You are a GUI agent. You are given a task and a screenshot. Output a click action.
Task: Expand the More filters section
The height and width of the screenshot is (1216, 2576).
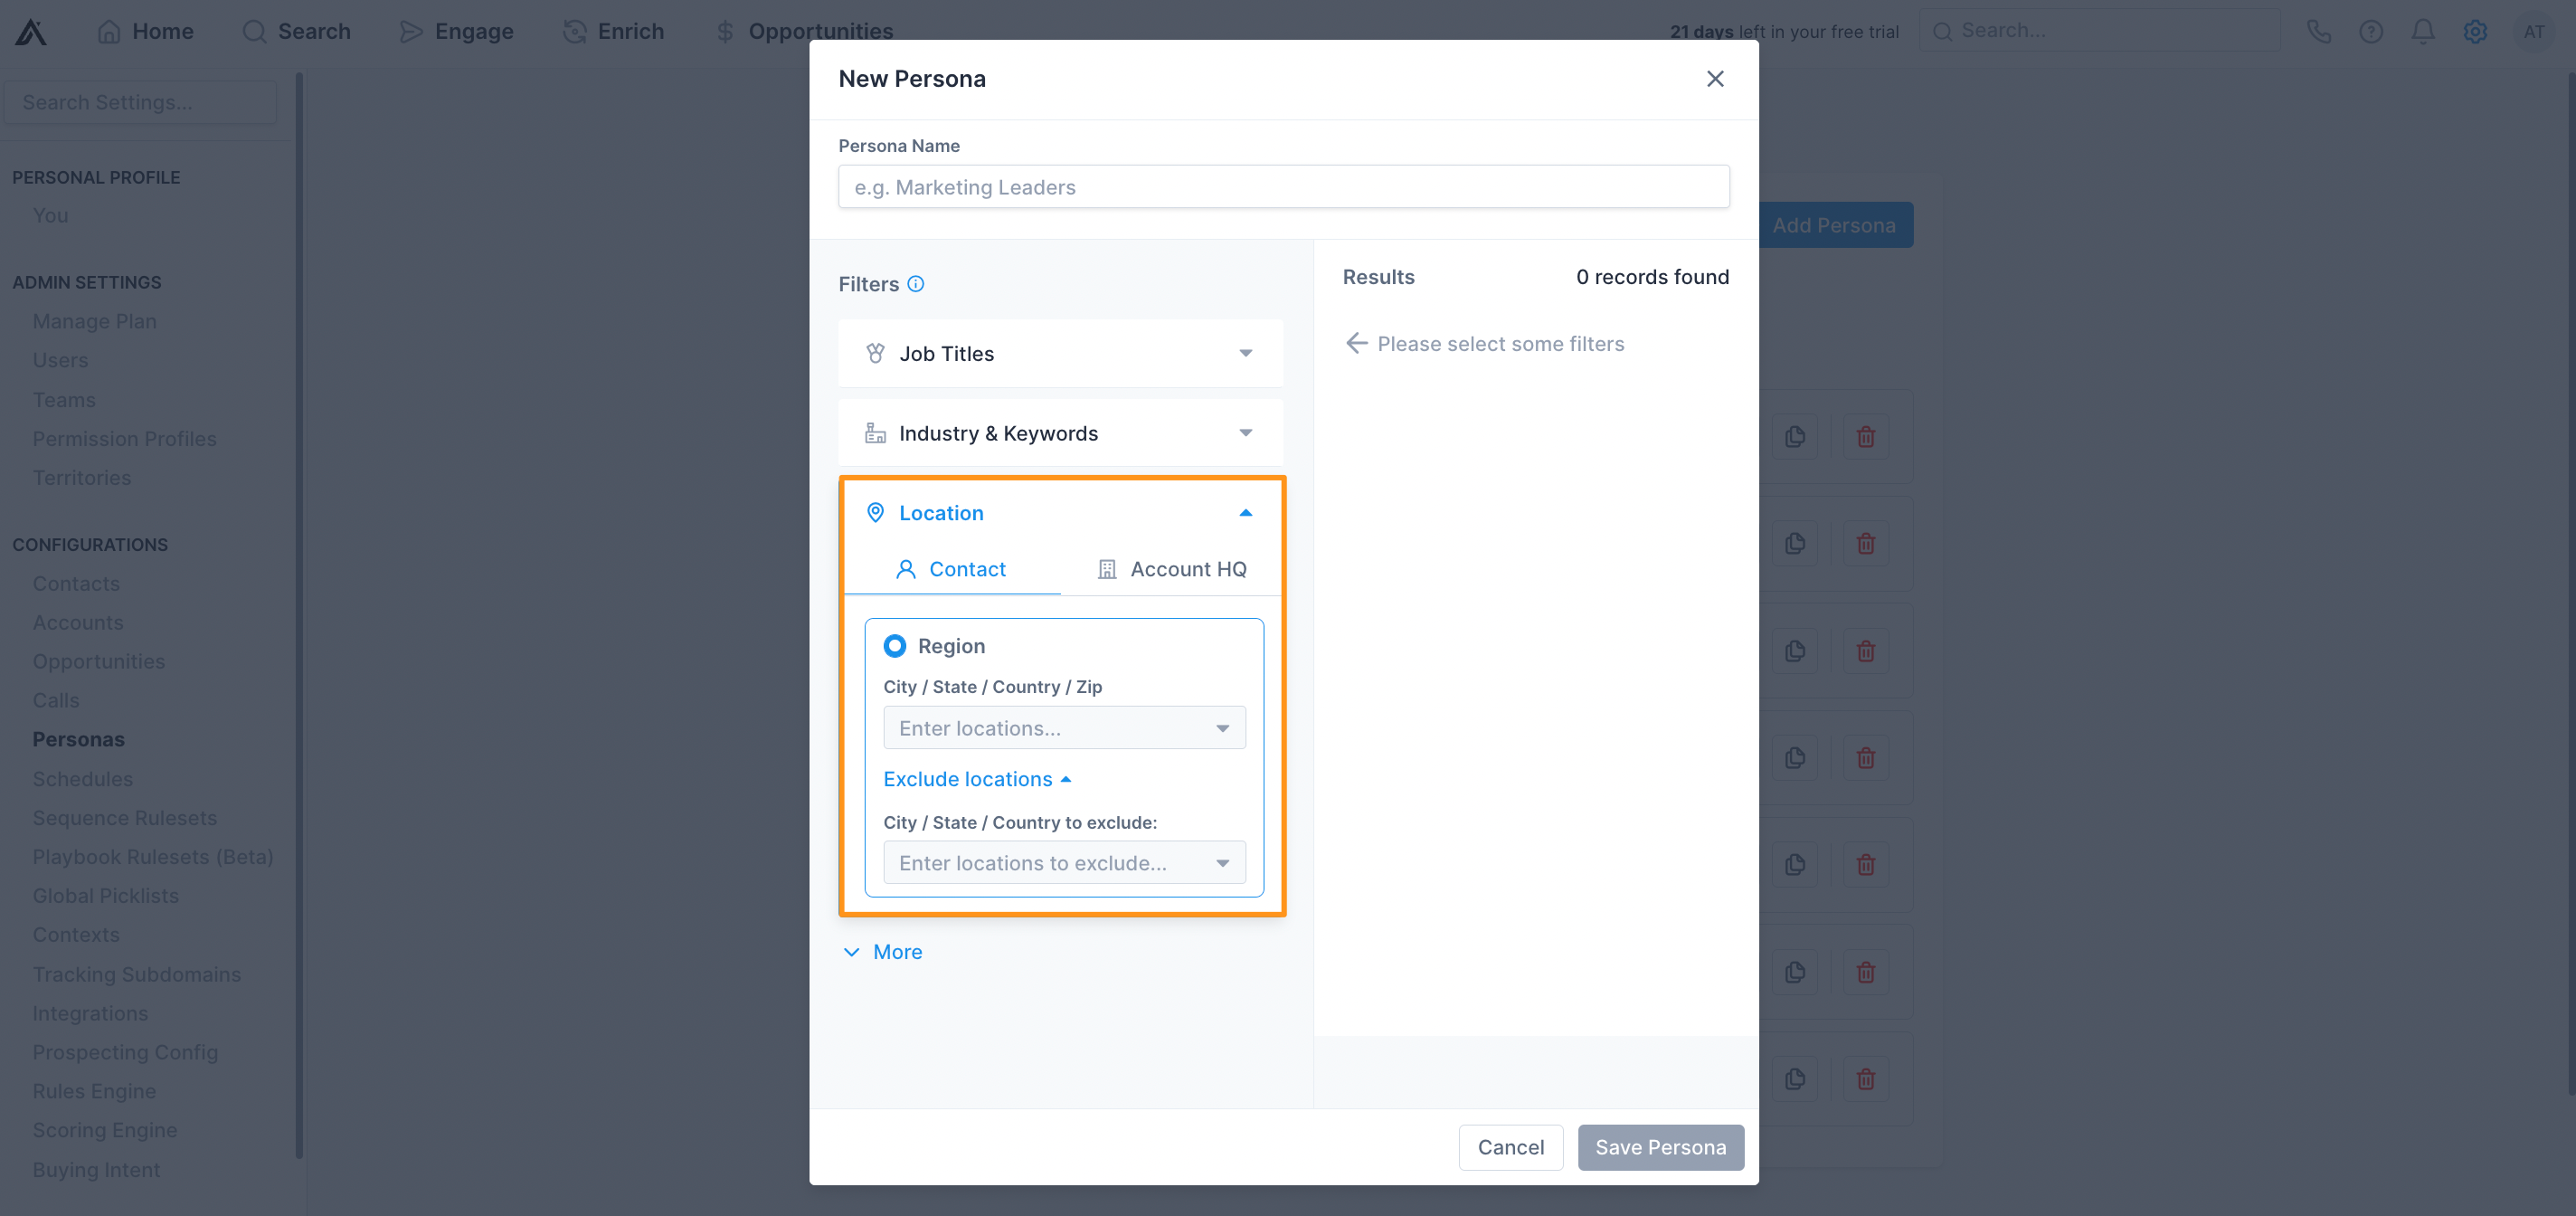pos(883,952)
